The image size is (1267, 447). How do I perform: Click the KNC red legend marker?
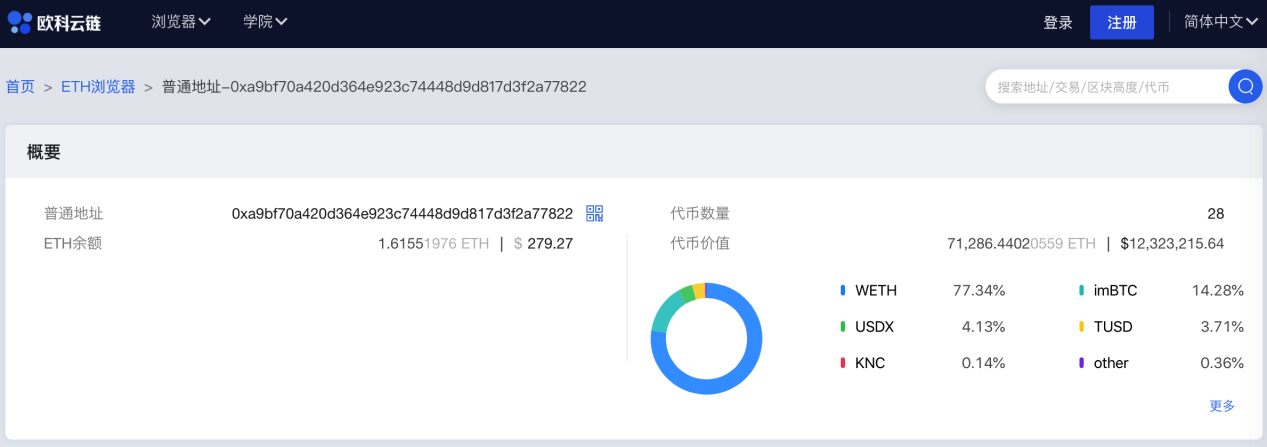pos(843,363)
